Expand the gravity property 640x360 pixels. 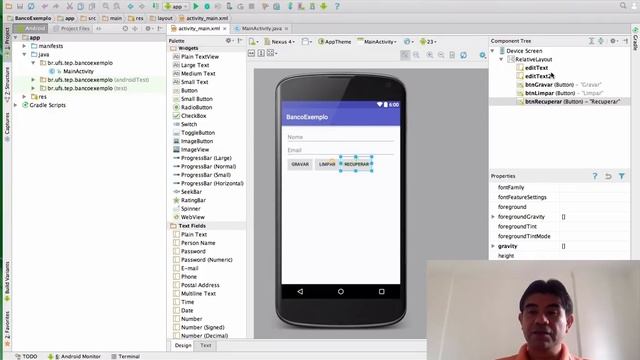click(x=493, y=246)
